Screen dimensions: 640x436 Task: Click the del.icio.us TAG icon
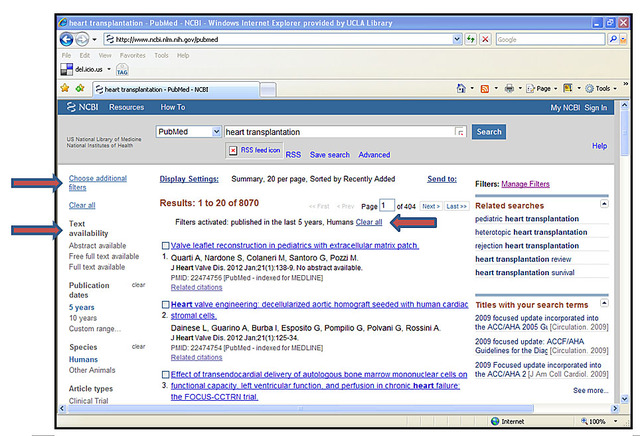(x=122, y=69)
